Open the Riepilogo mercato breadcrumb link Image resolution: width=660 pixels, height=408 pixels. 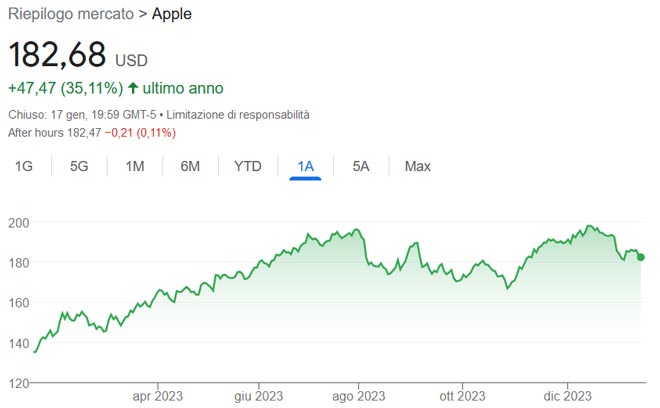coord(71,14)
